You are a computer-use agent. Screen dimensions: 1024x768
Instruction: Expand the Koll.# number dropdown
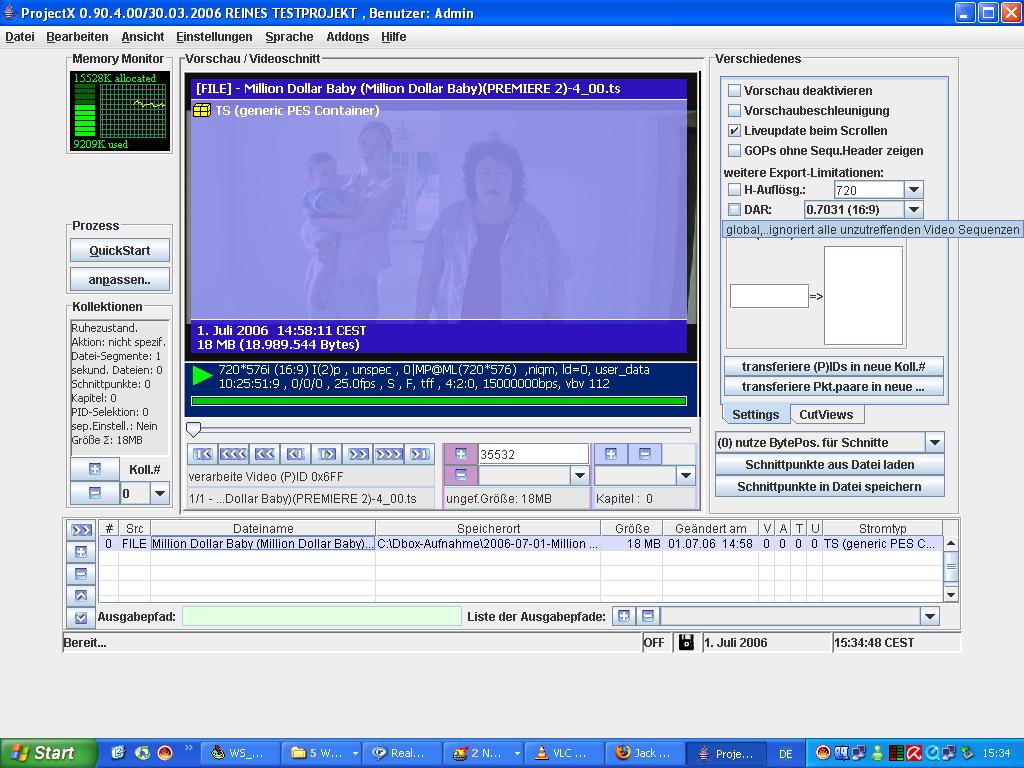tap(159, 494)
